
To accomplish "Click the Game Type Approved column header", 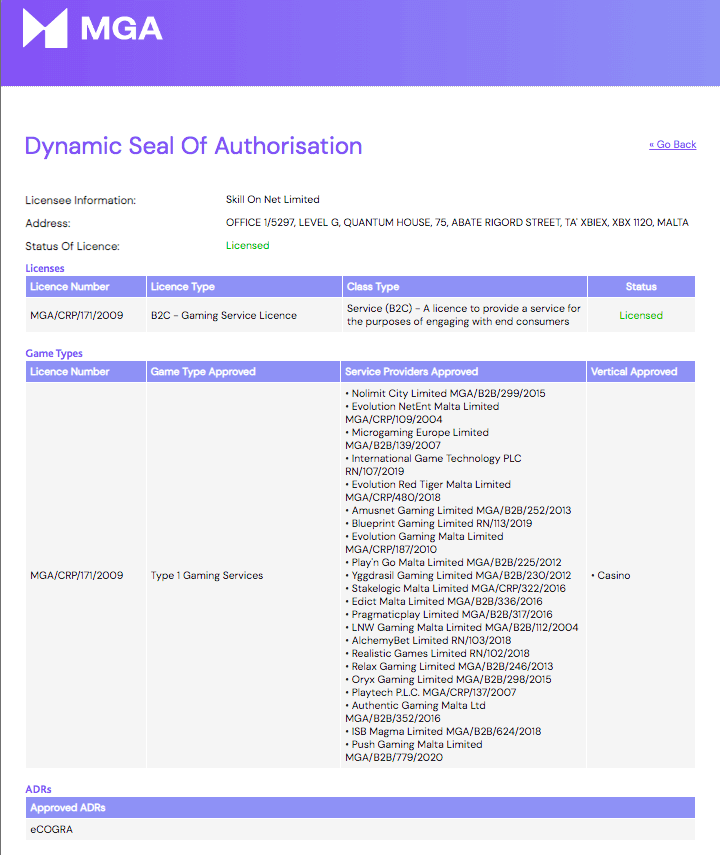I will (x=203, y=372).
